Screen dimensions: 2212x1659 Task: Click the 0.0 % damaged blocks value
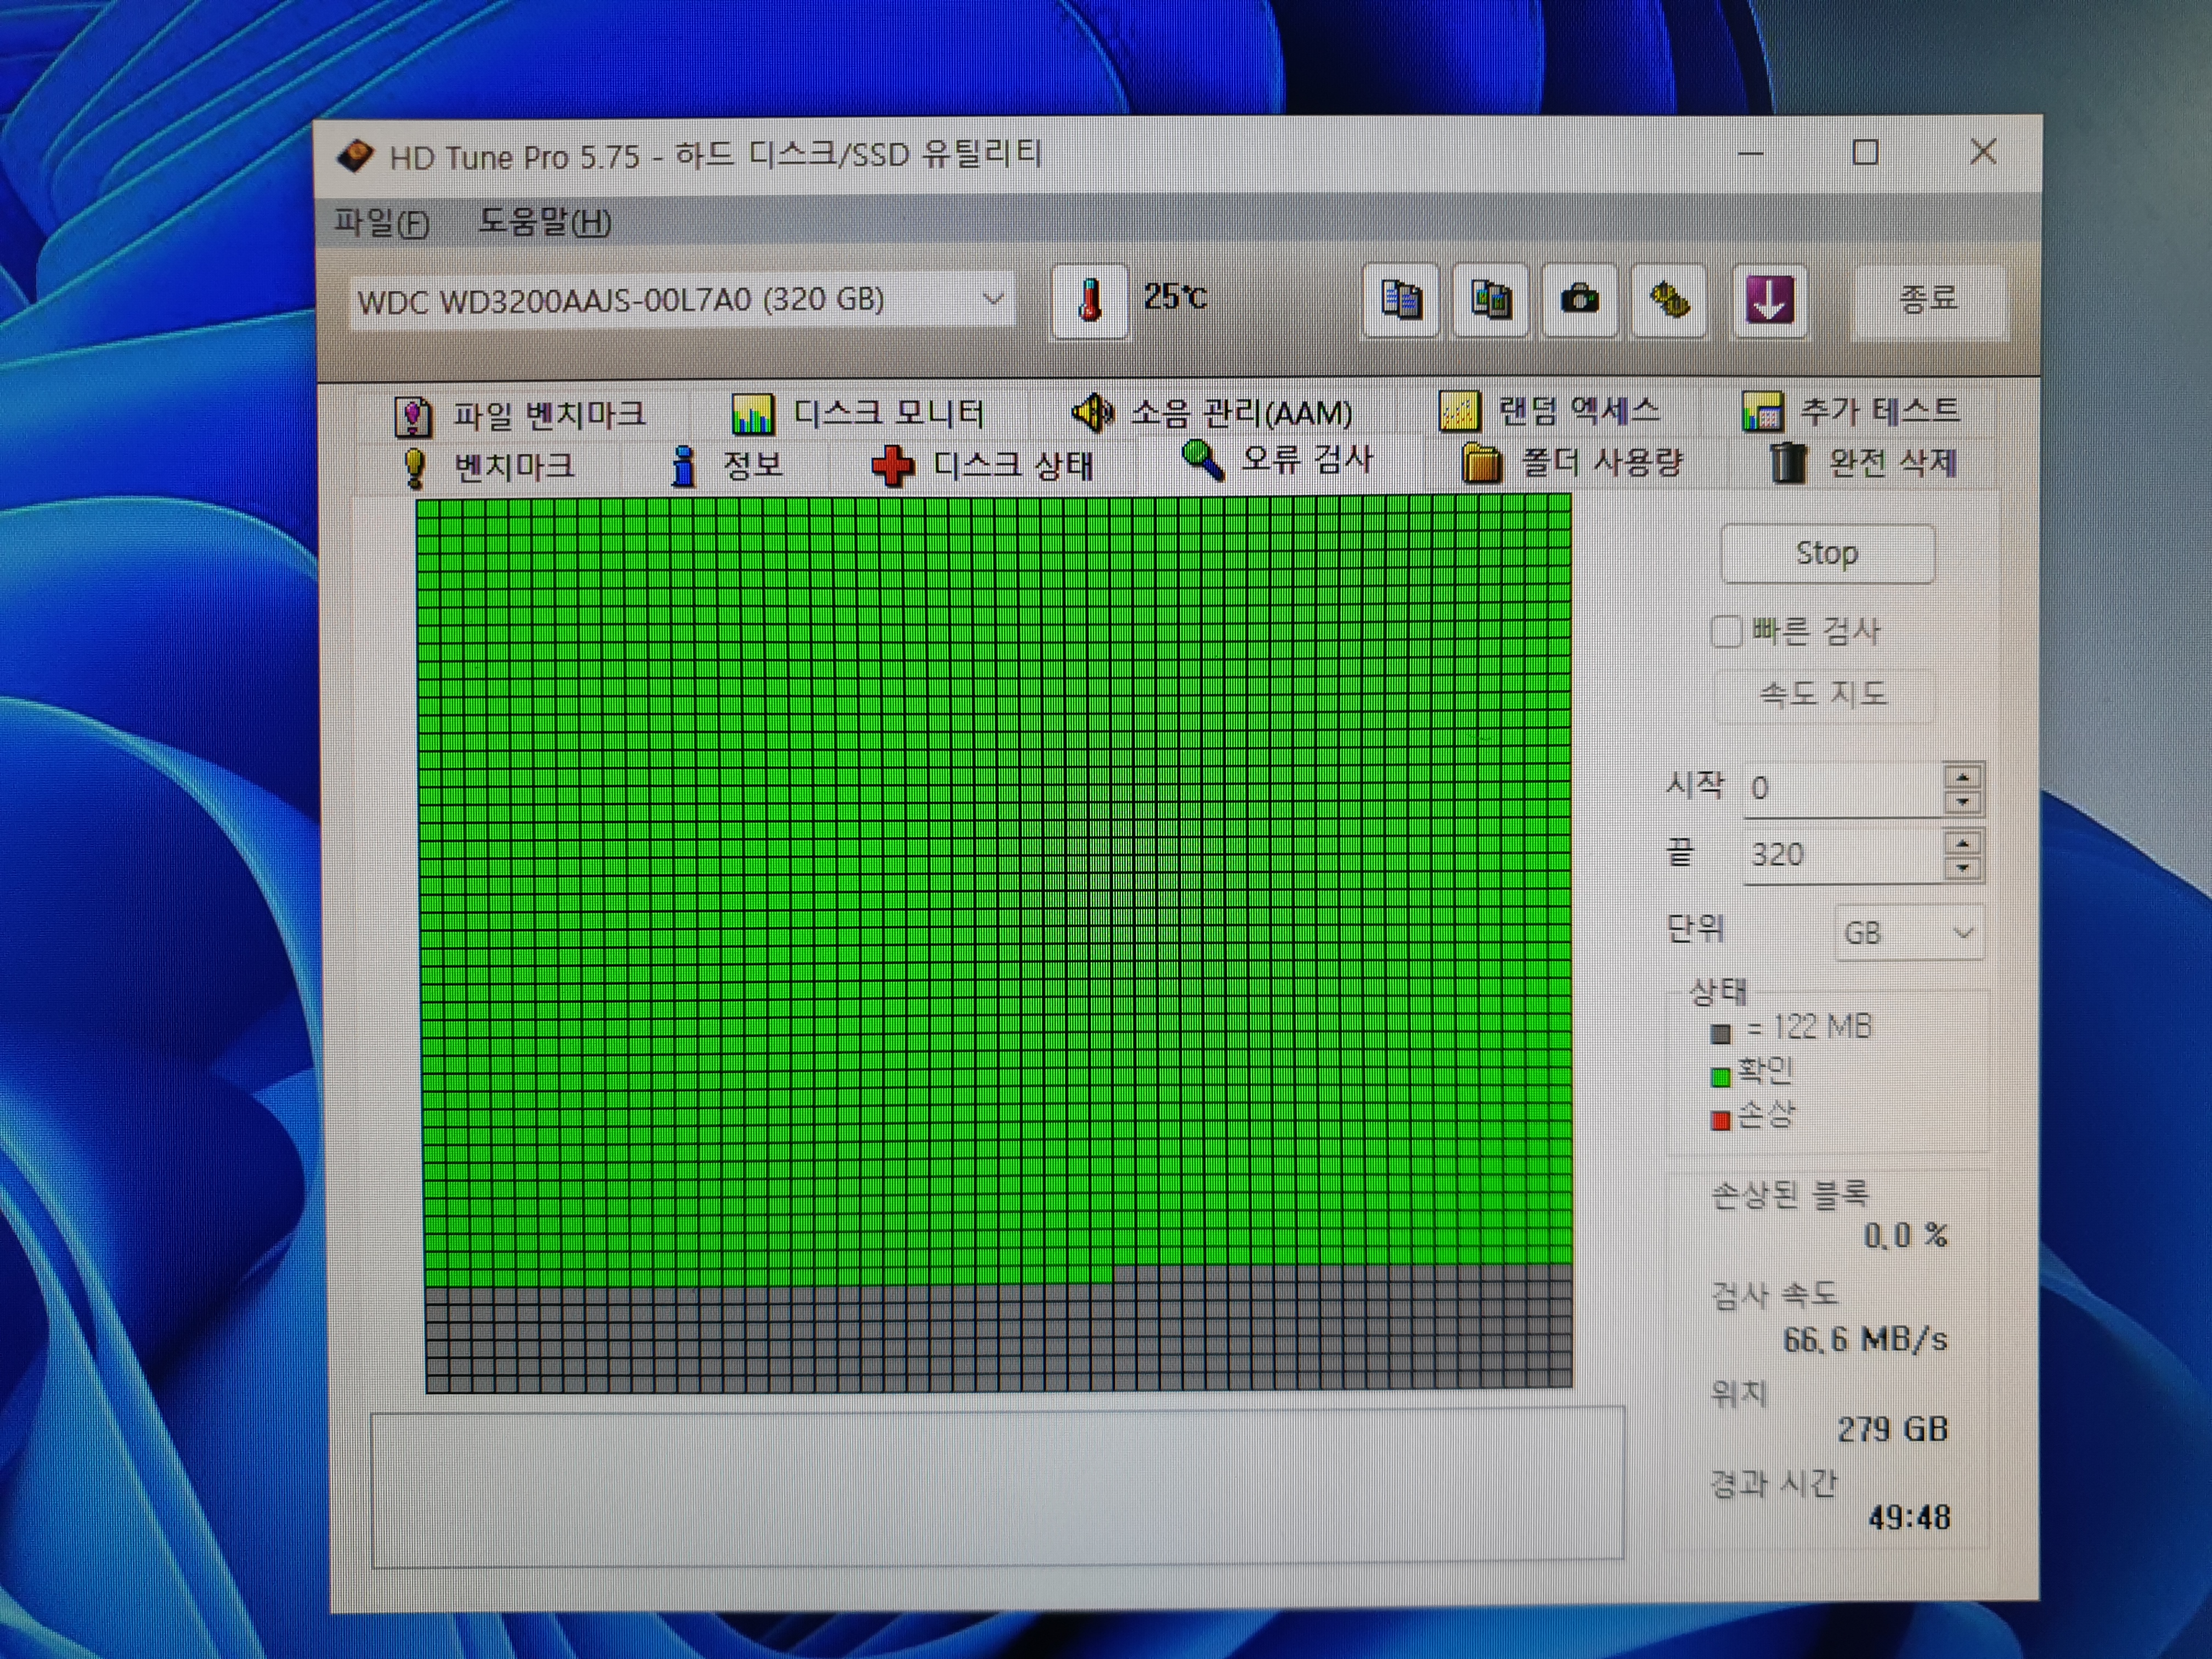(x=1905, y=1236)
